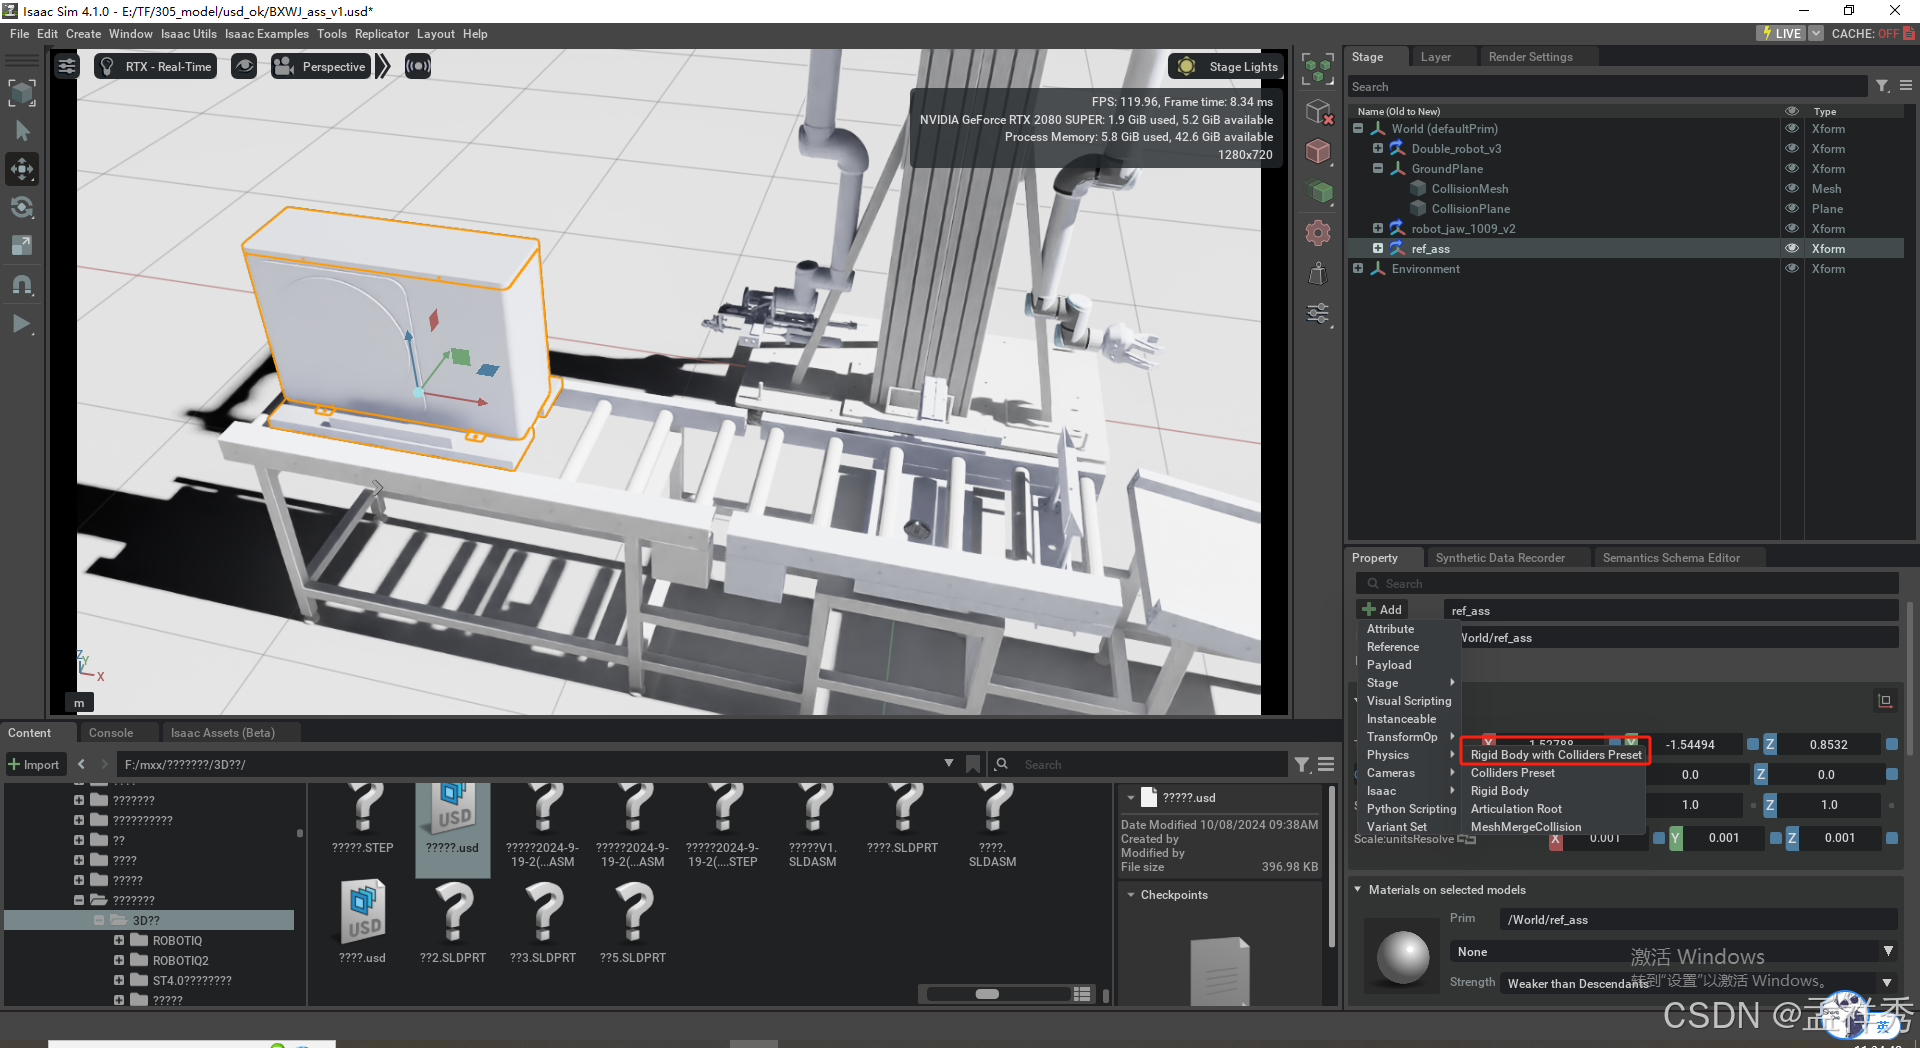Toggle visibility of Environment prim

pos(1792,268)
